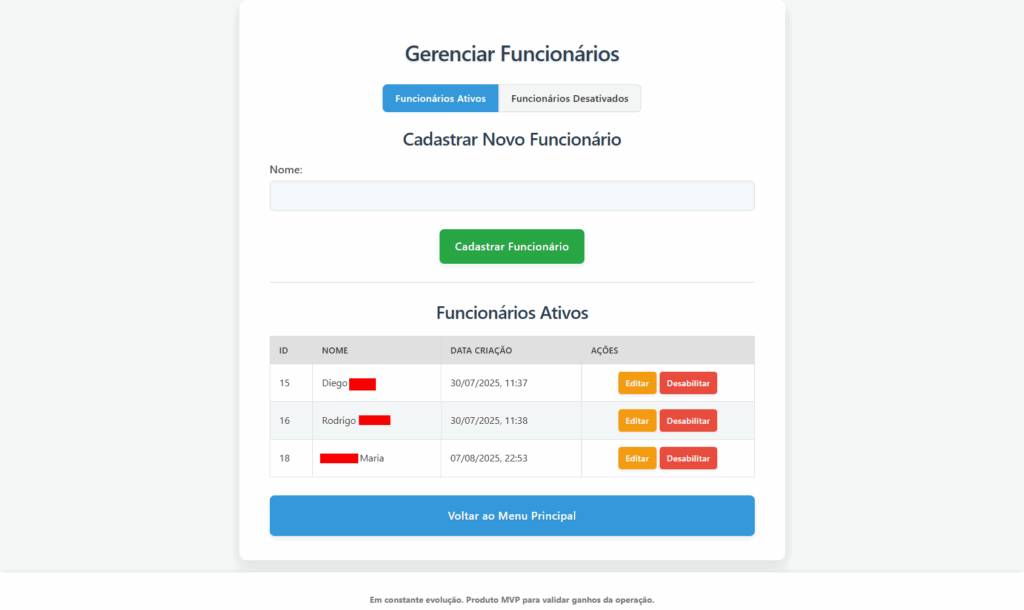Select the 07/08/2025, 22:53 date cell
Viewport: 1024px width, 610px height.
(x=489, y=458)
